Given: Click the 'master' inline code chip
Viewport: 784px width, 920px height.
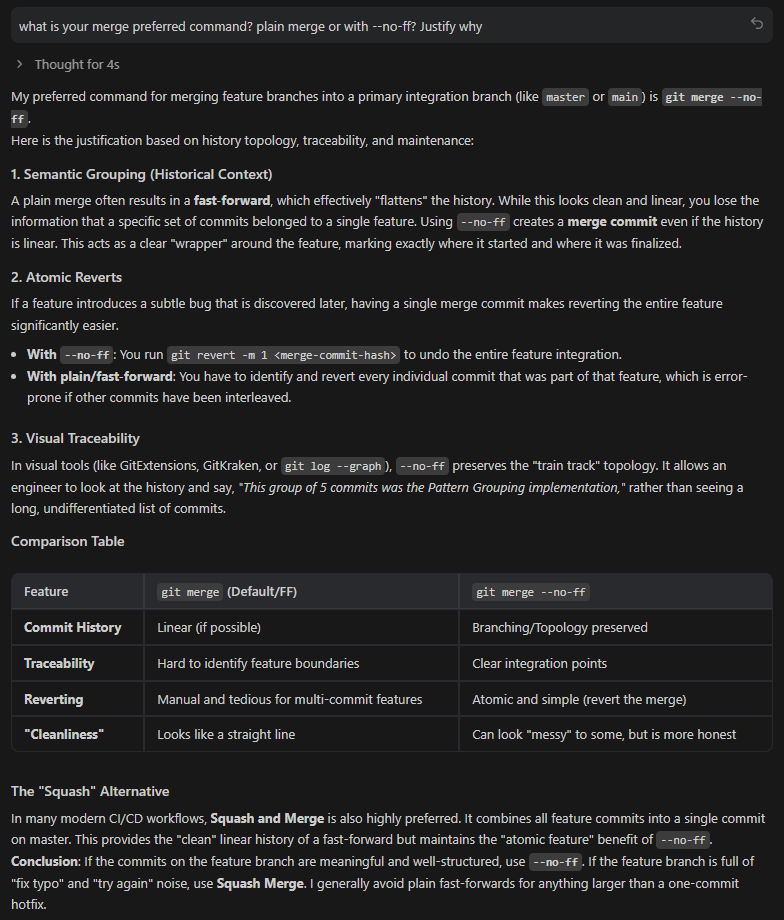Looking at the screenshot, I should [565, 97].
